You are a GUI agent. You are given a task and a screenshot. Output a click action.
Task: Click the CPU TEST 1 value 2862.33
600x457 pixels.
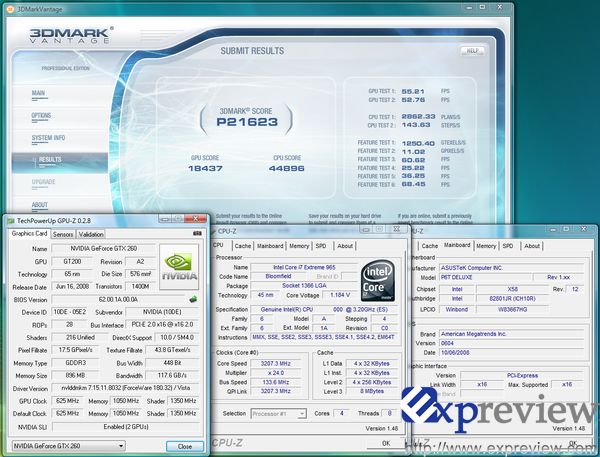(418, 116)
